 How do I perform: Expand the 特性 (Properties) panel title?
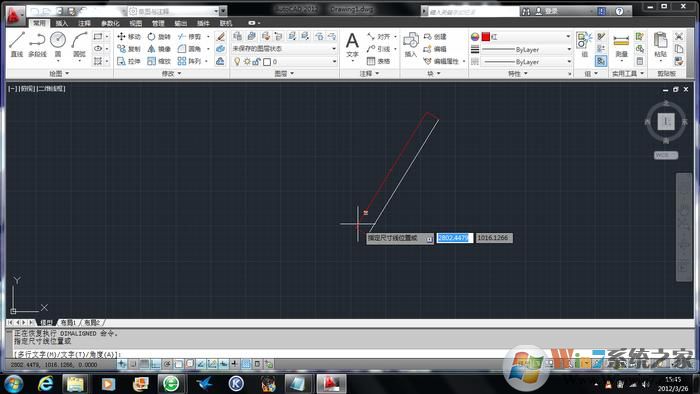(x=518, y=74)
